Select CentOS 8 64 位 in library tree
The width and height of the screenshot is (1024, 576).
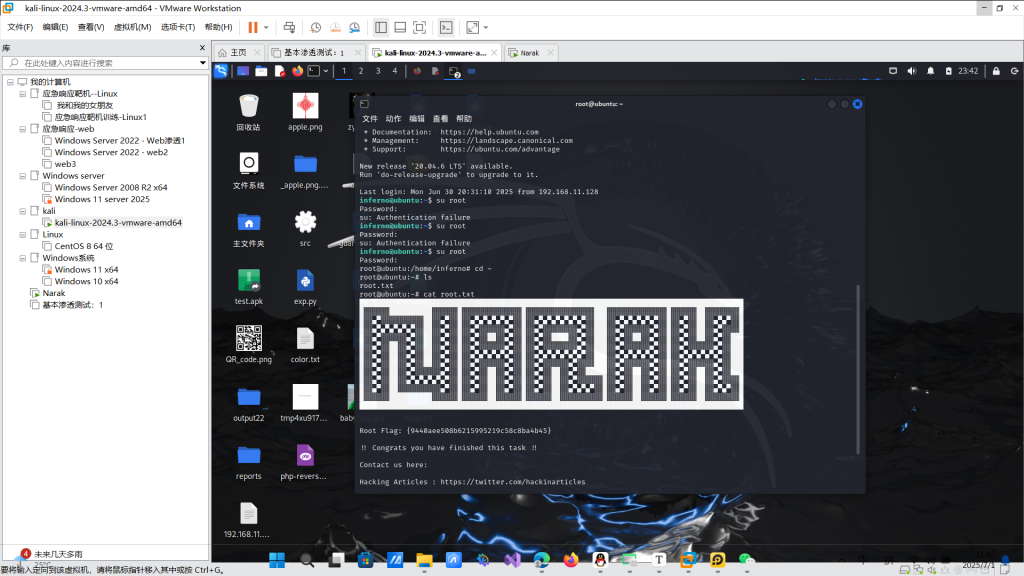pos(84,246)
